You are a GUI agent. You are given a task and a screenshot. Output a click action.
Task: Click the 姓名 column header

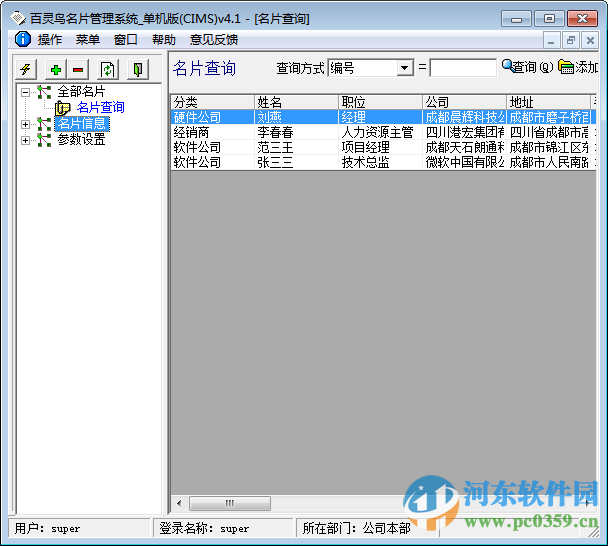[297, 102]
